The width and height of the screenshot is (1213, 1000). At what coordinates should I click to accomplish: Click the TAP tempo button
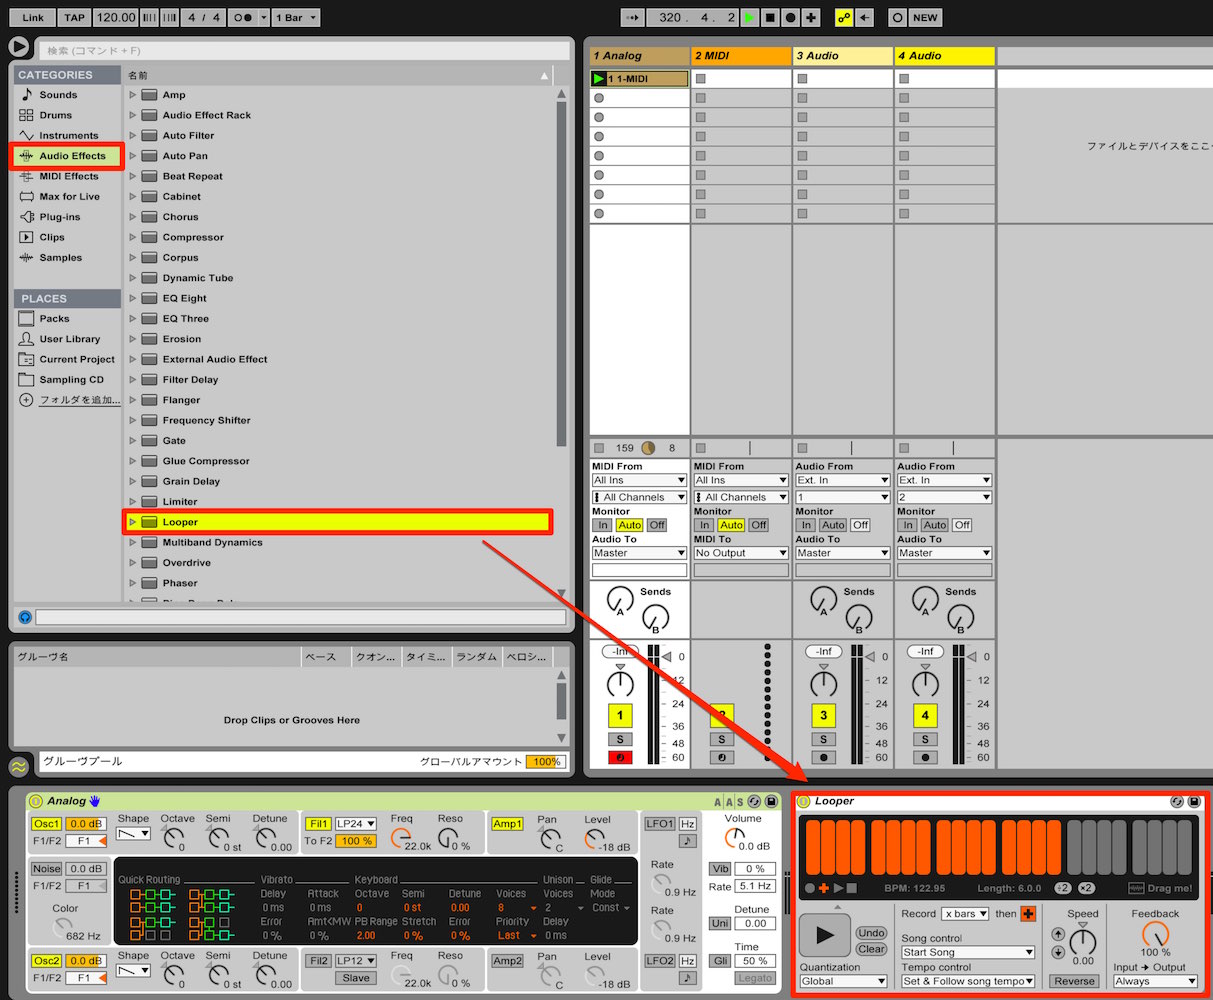coord(74,17)
